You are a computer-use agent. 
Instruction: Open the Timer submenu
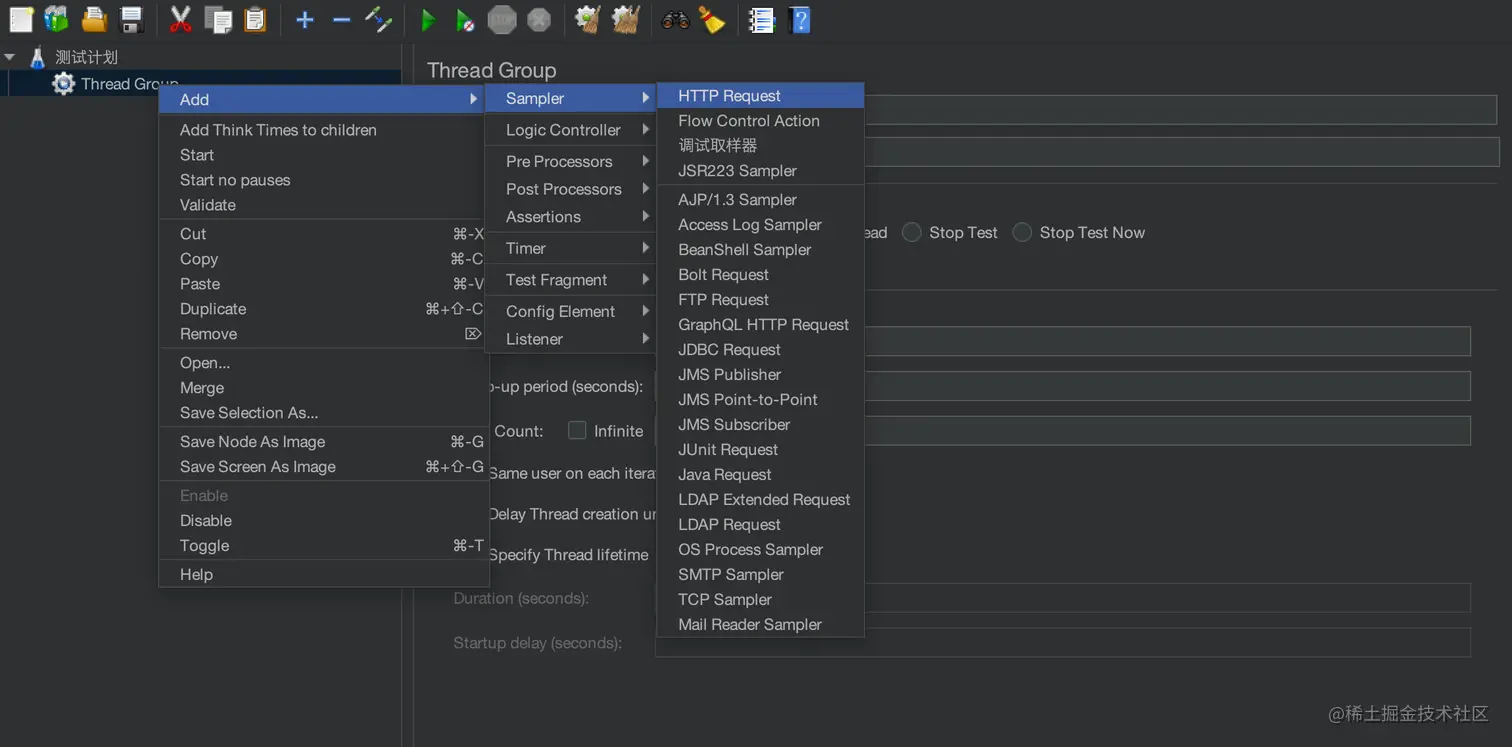571,248
